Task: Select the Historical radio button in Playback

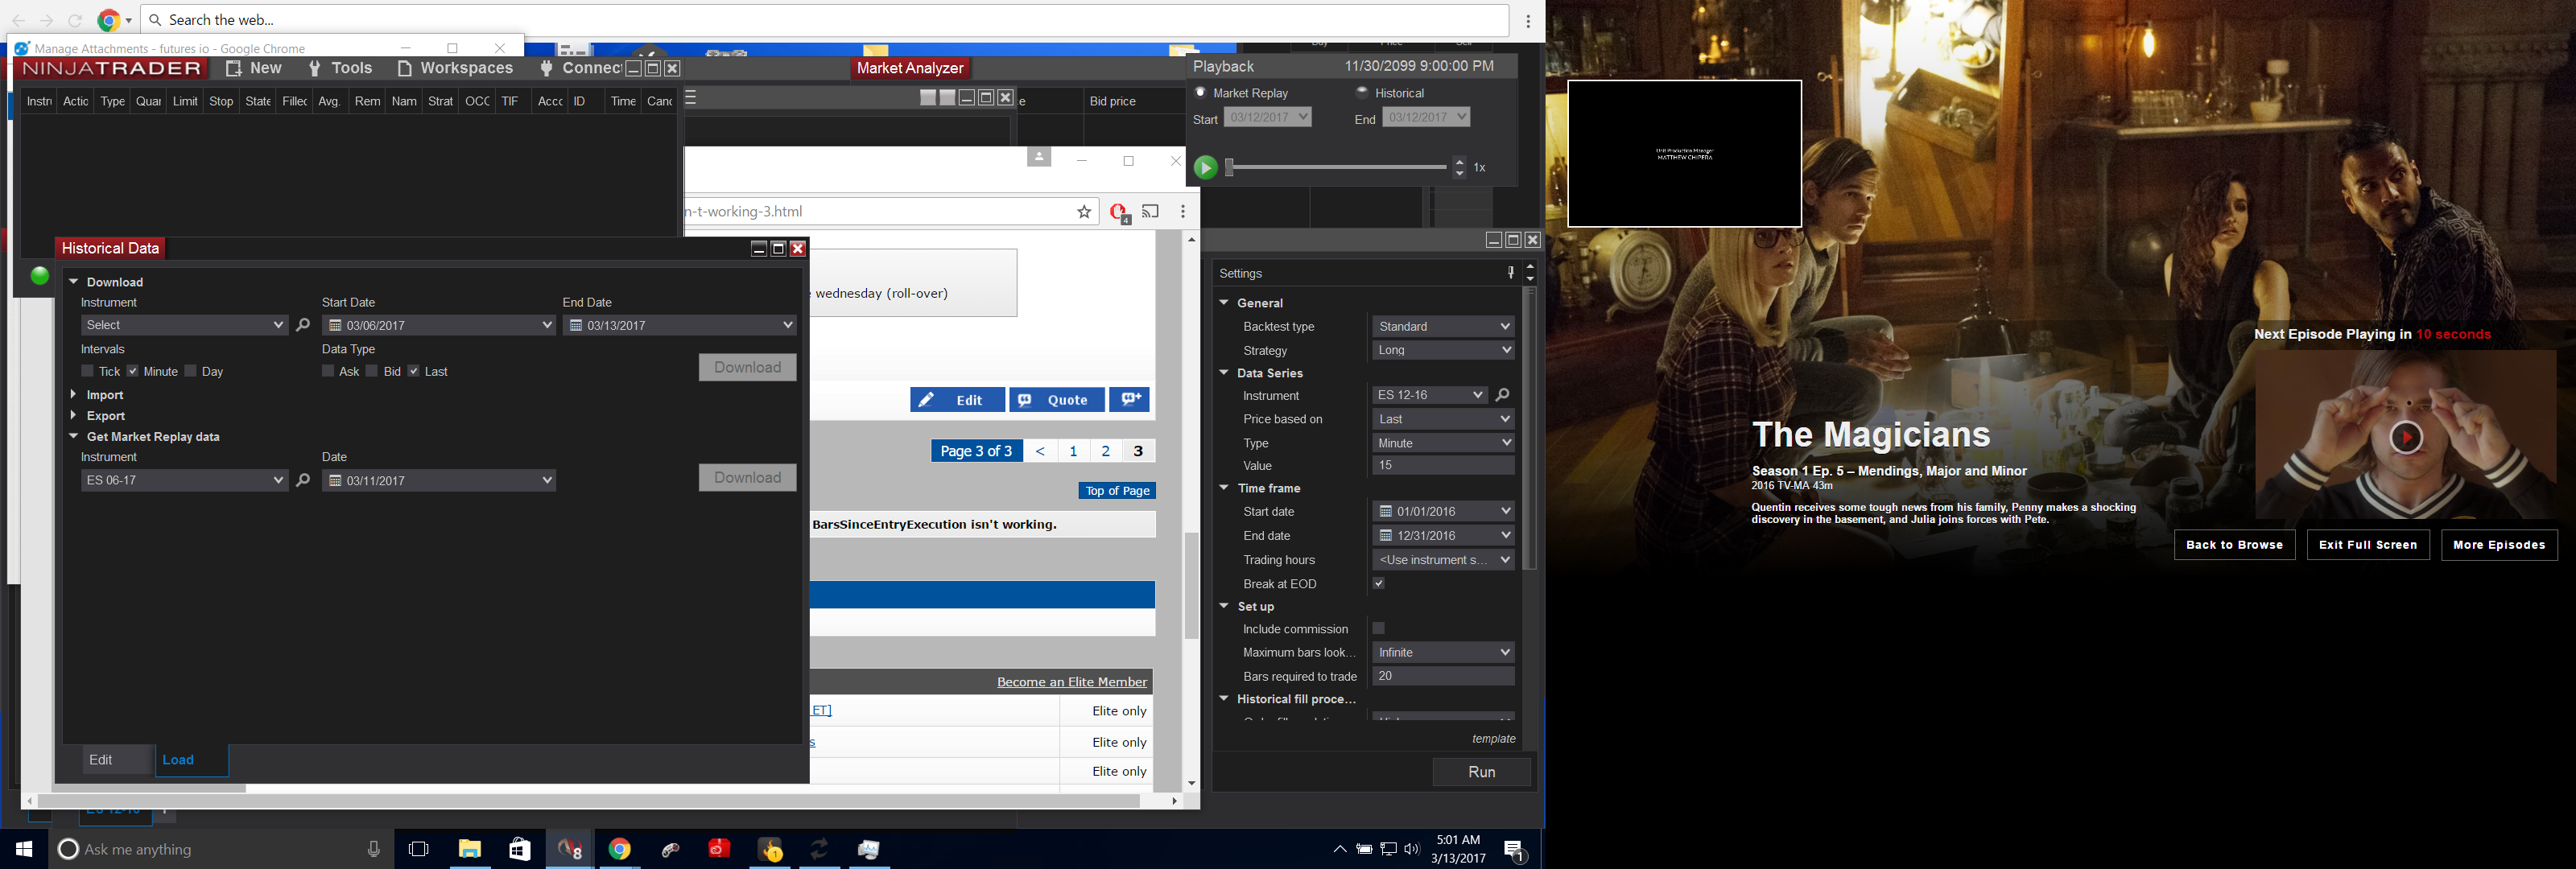Action: pyautogui.click(x=1362, y=93)
